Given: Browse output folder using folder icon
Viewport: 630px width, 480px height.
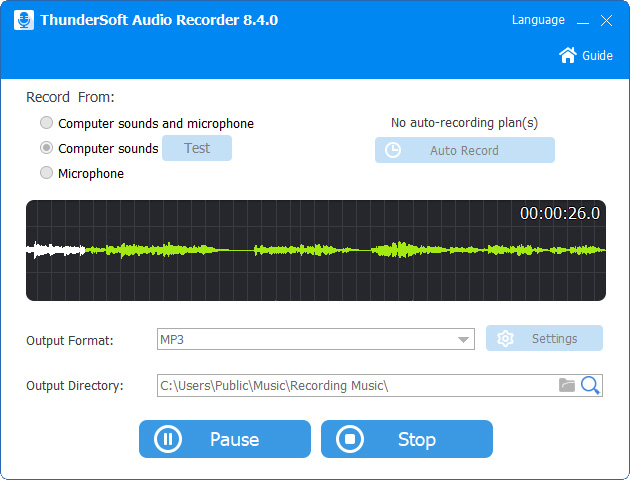Looking at the screenshot, I should coord(567,385).
